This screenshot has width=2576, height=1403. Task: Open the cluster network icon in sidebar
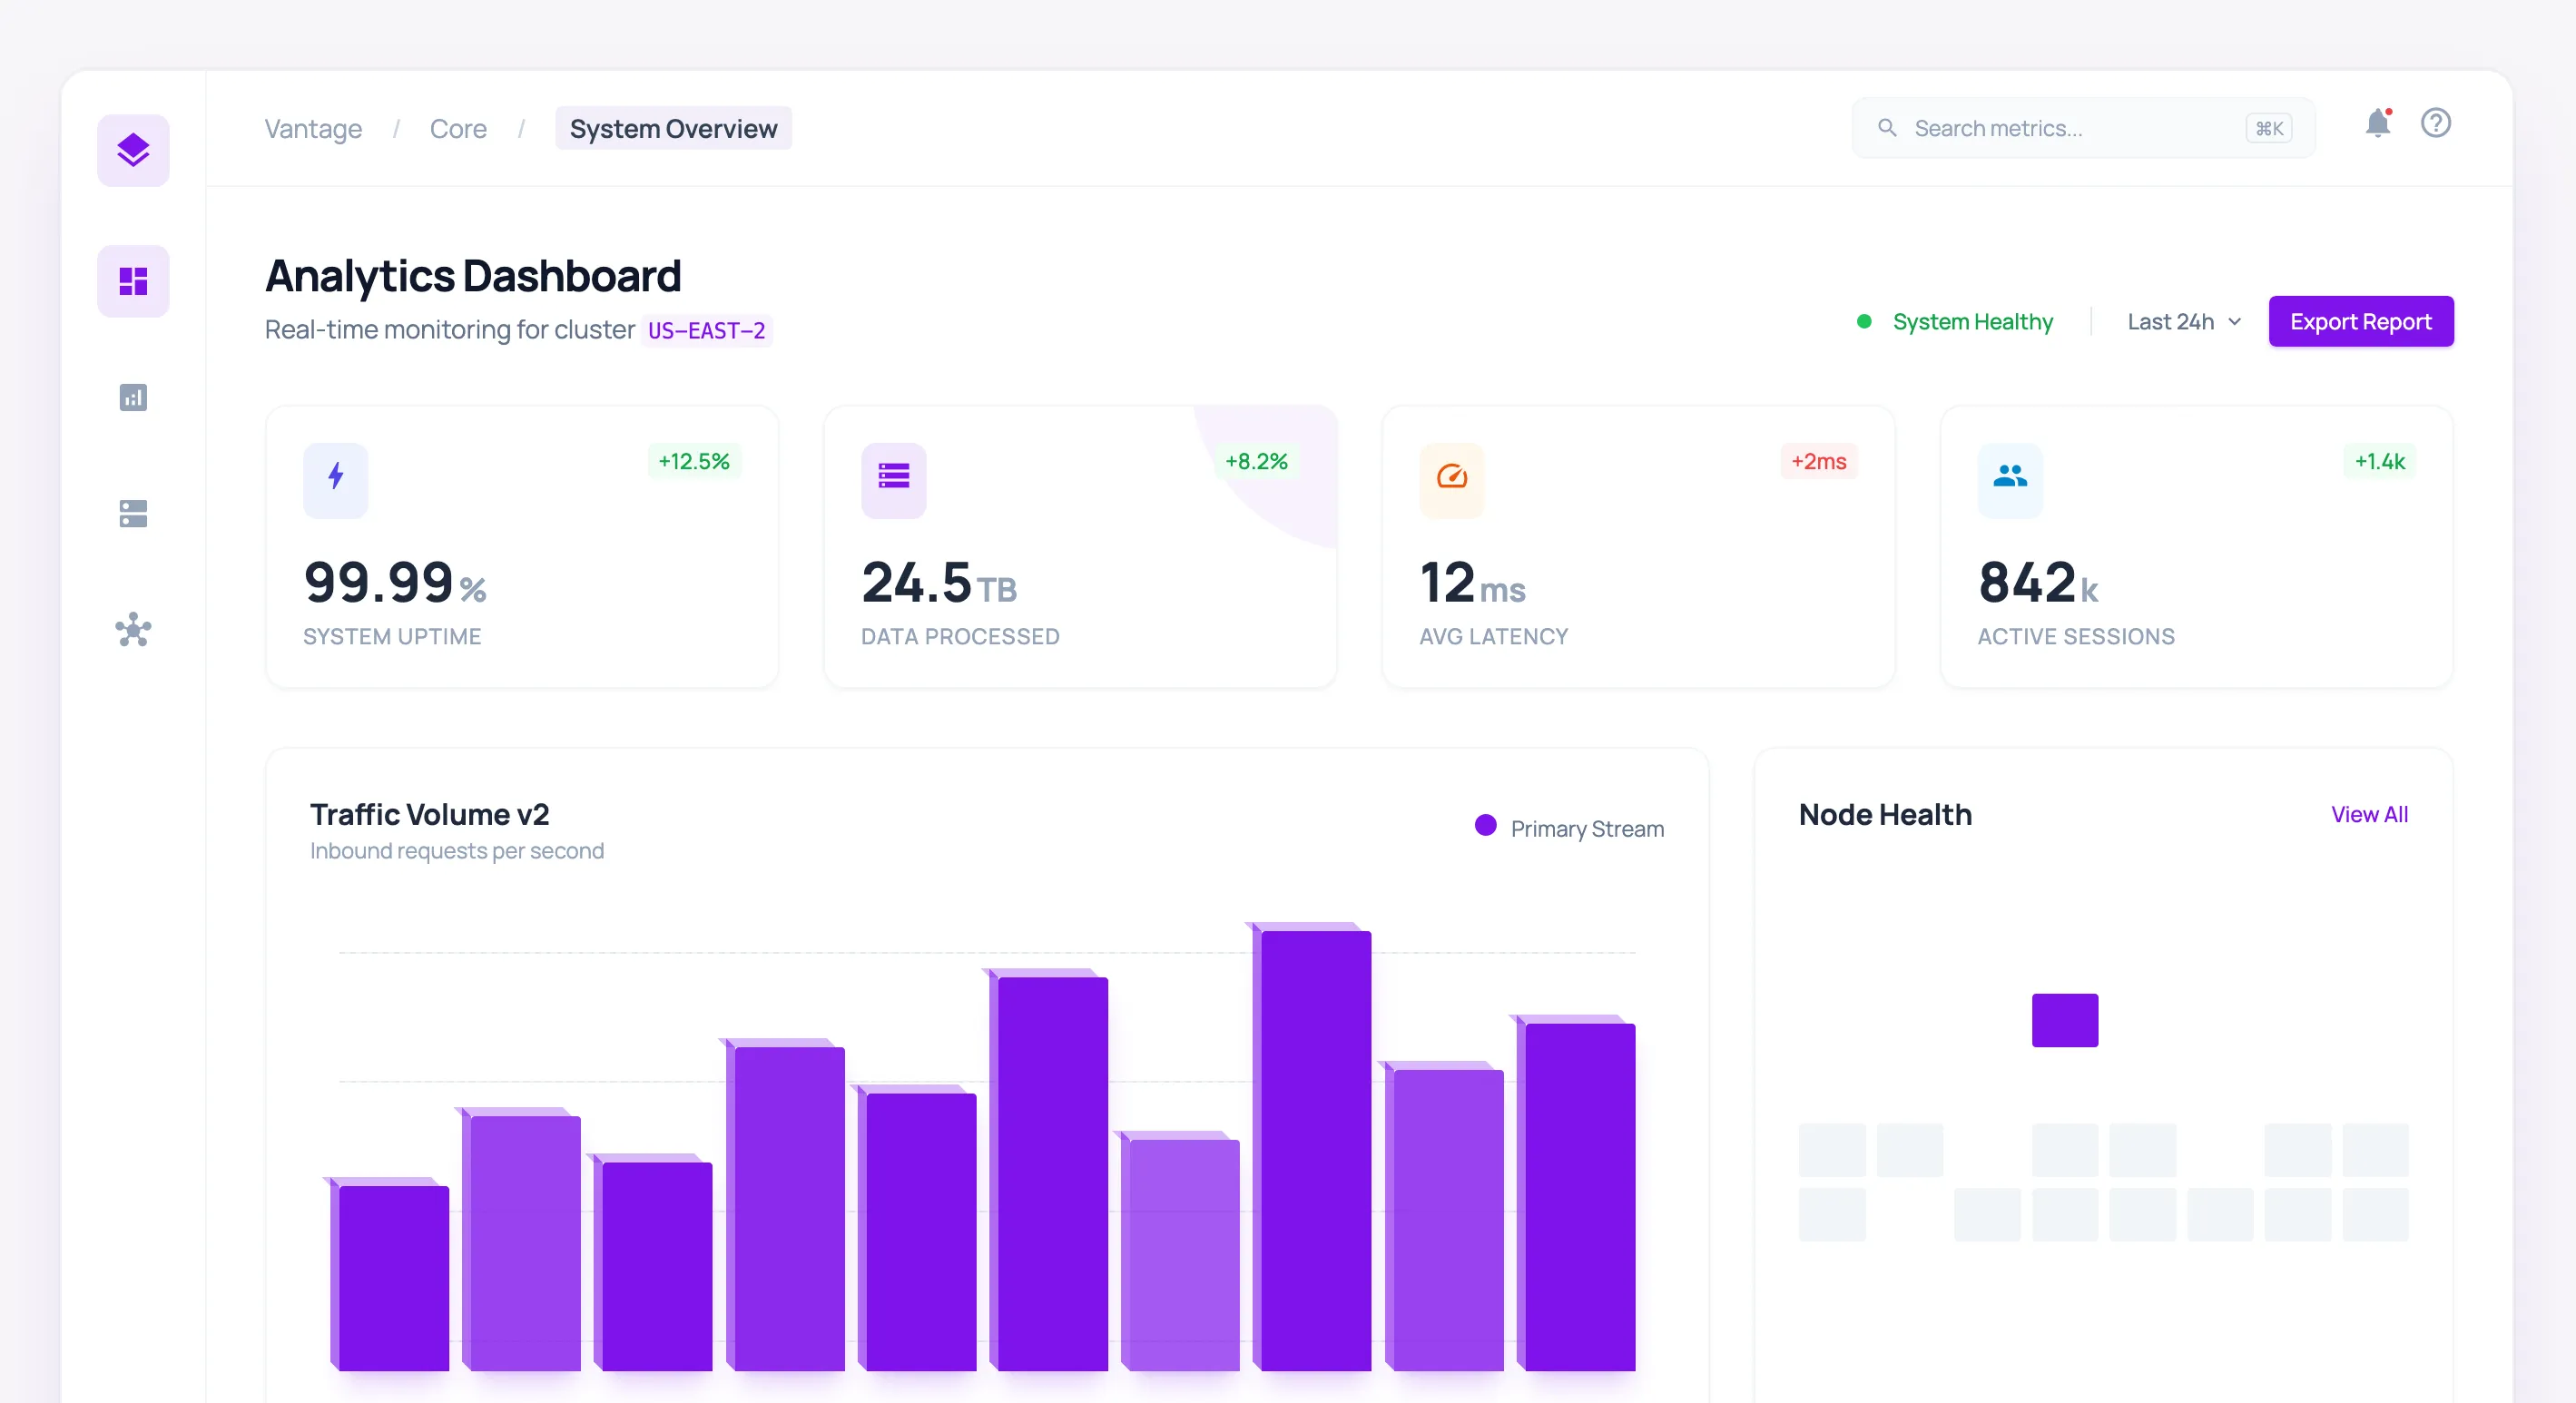point(133,630)
